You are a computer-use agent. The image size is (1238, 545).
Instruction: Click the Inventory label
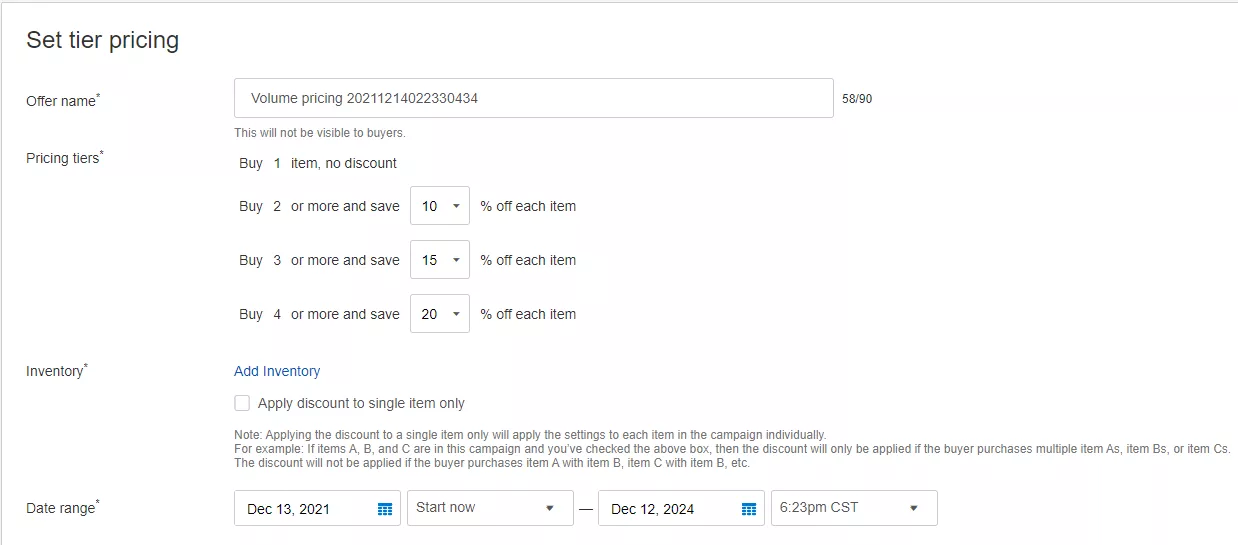(56, 371)
